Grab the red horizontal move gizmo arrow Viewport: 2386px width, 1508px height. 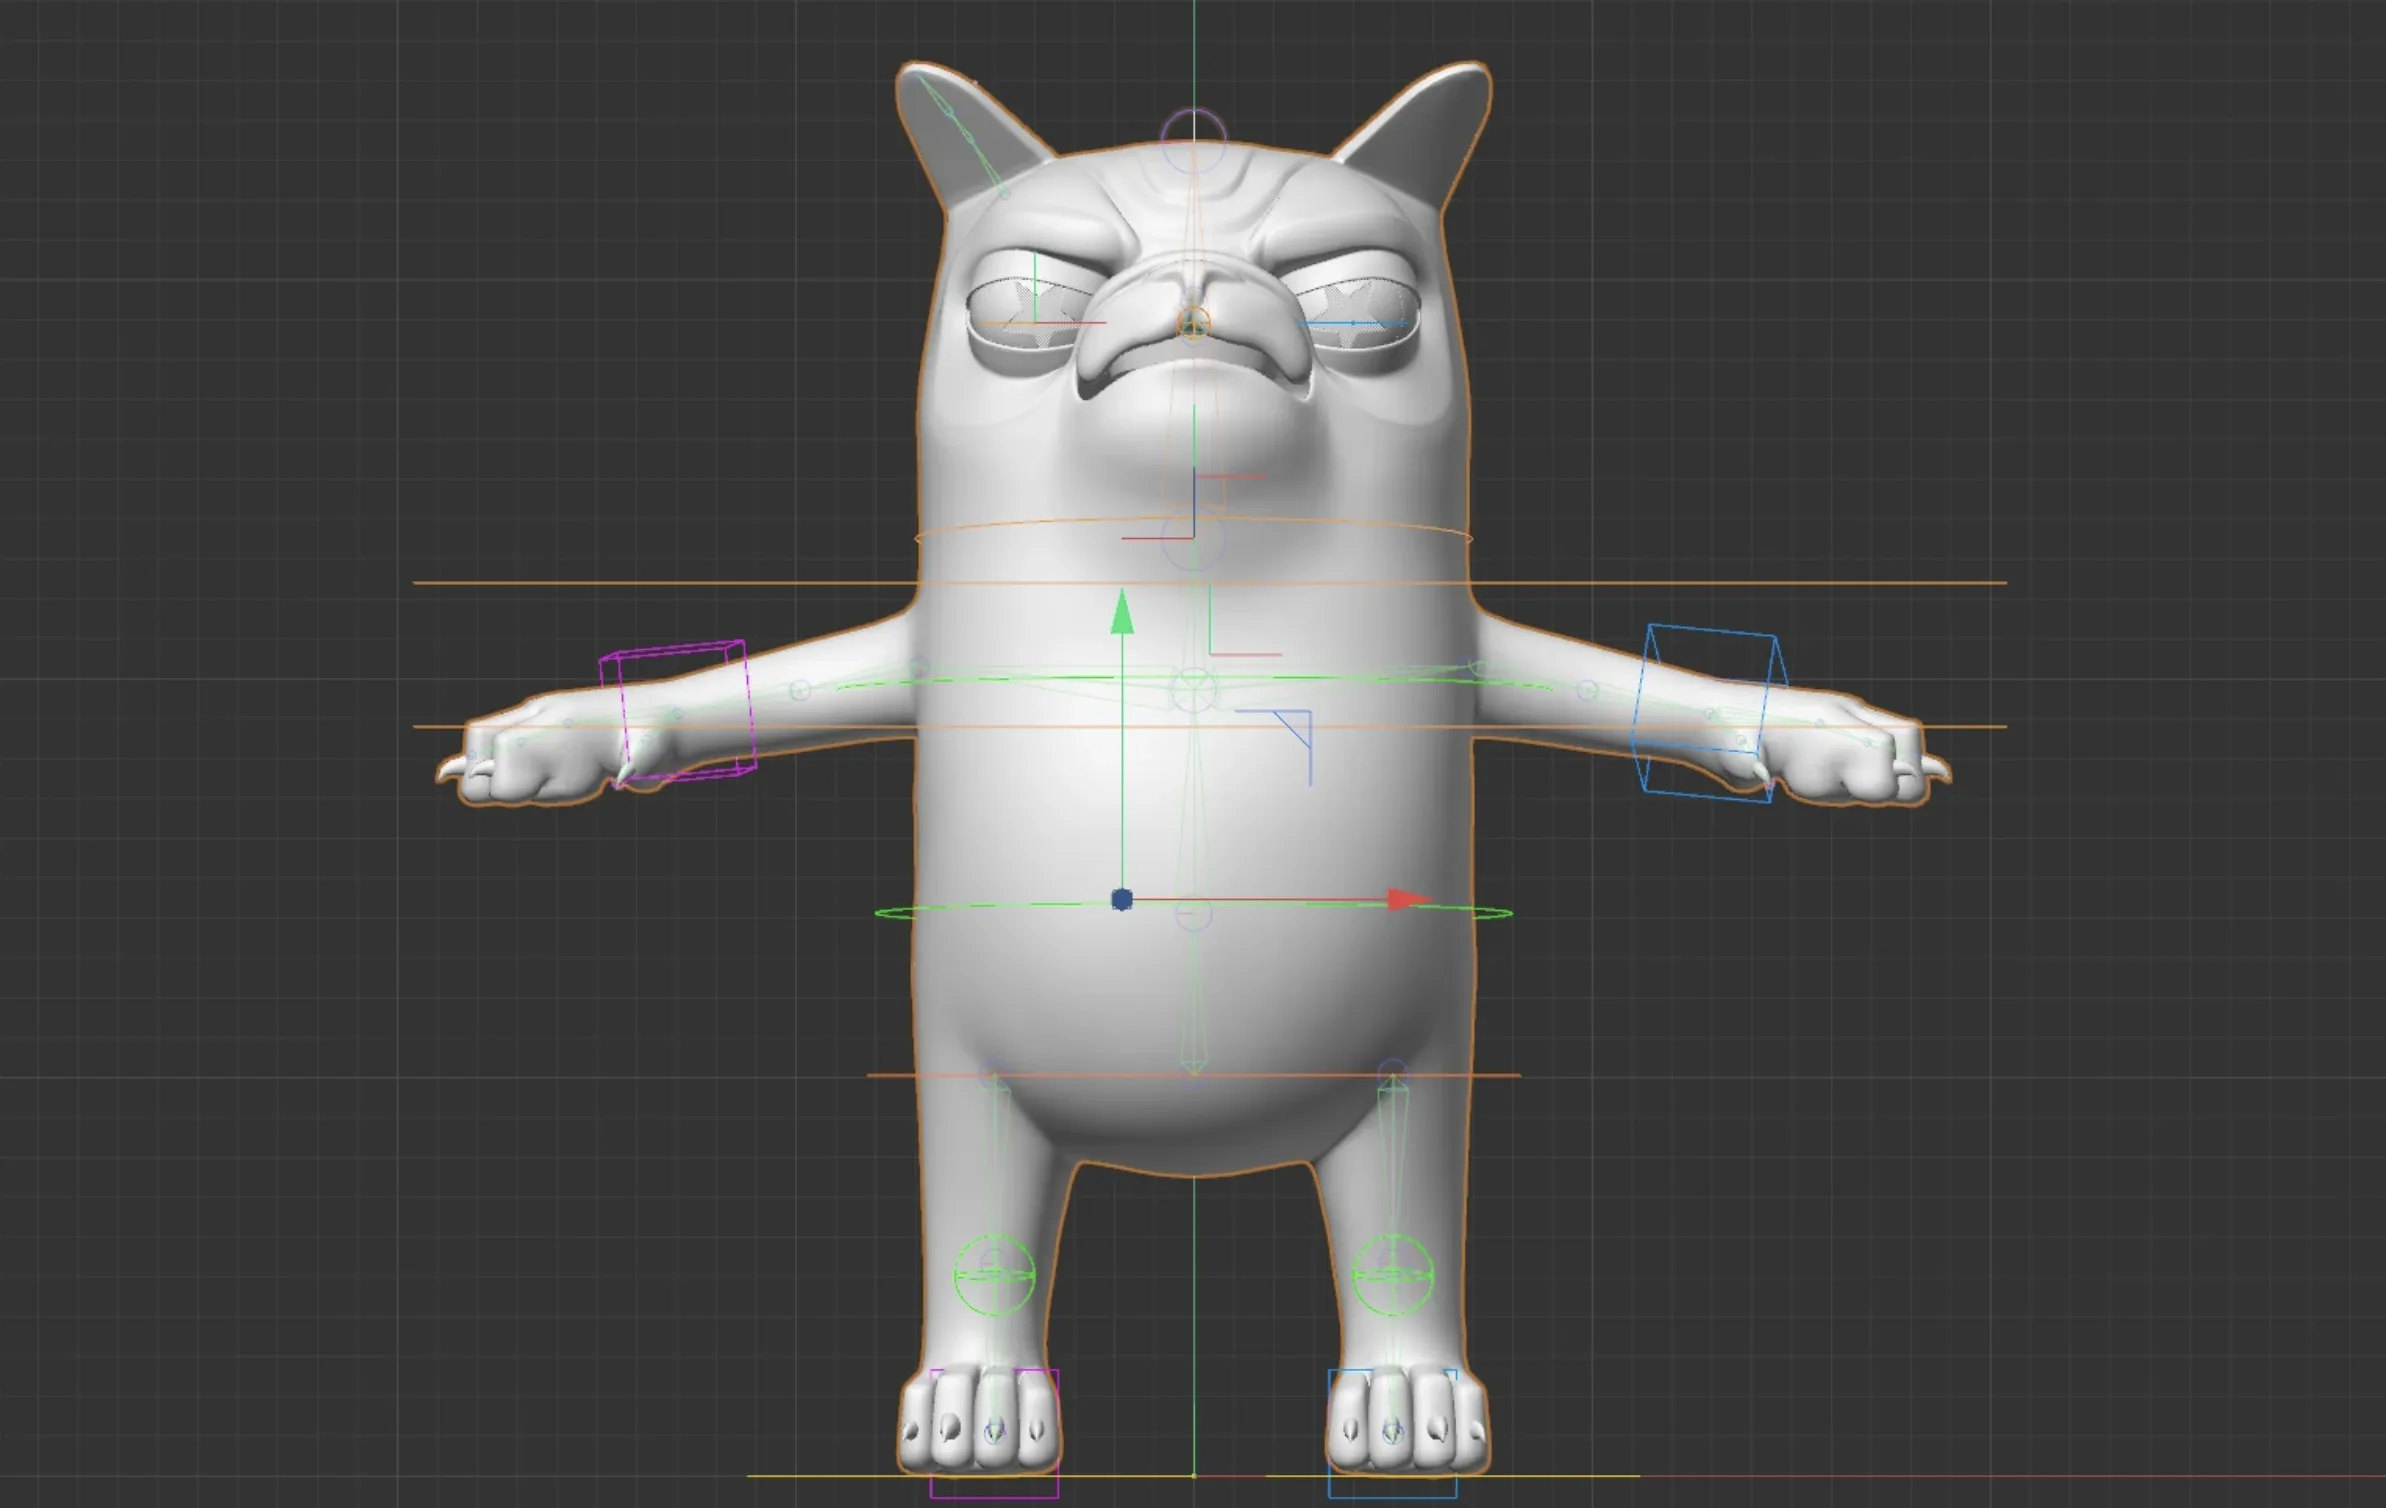(1411, 900)
